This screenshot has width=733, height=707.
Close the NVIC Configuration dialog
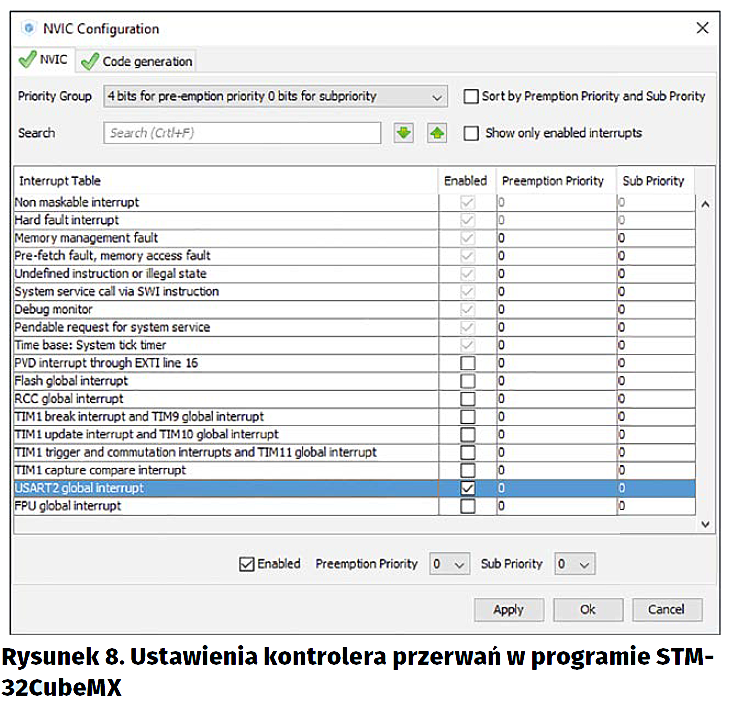point(701,28)
